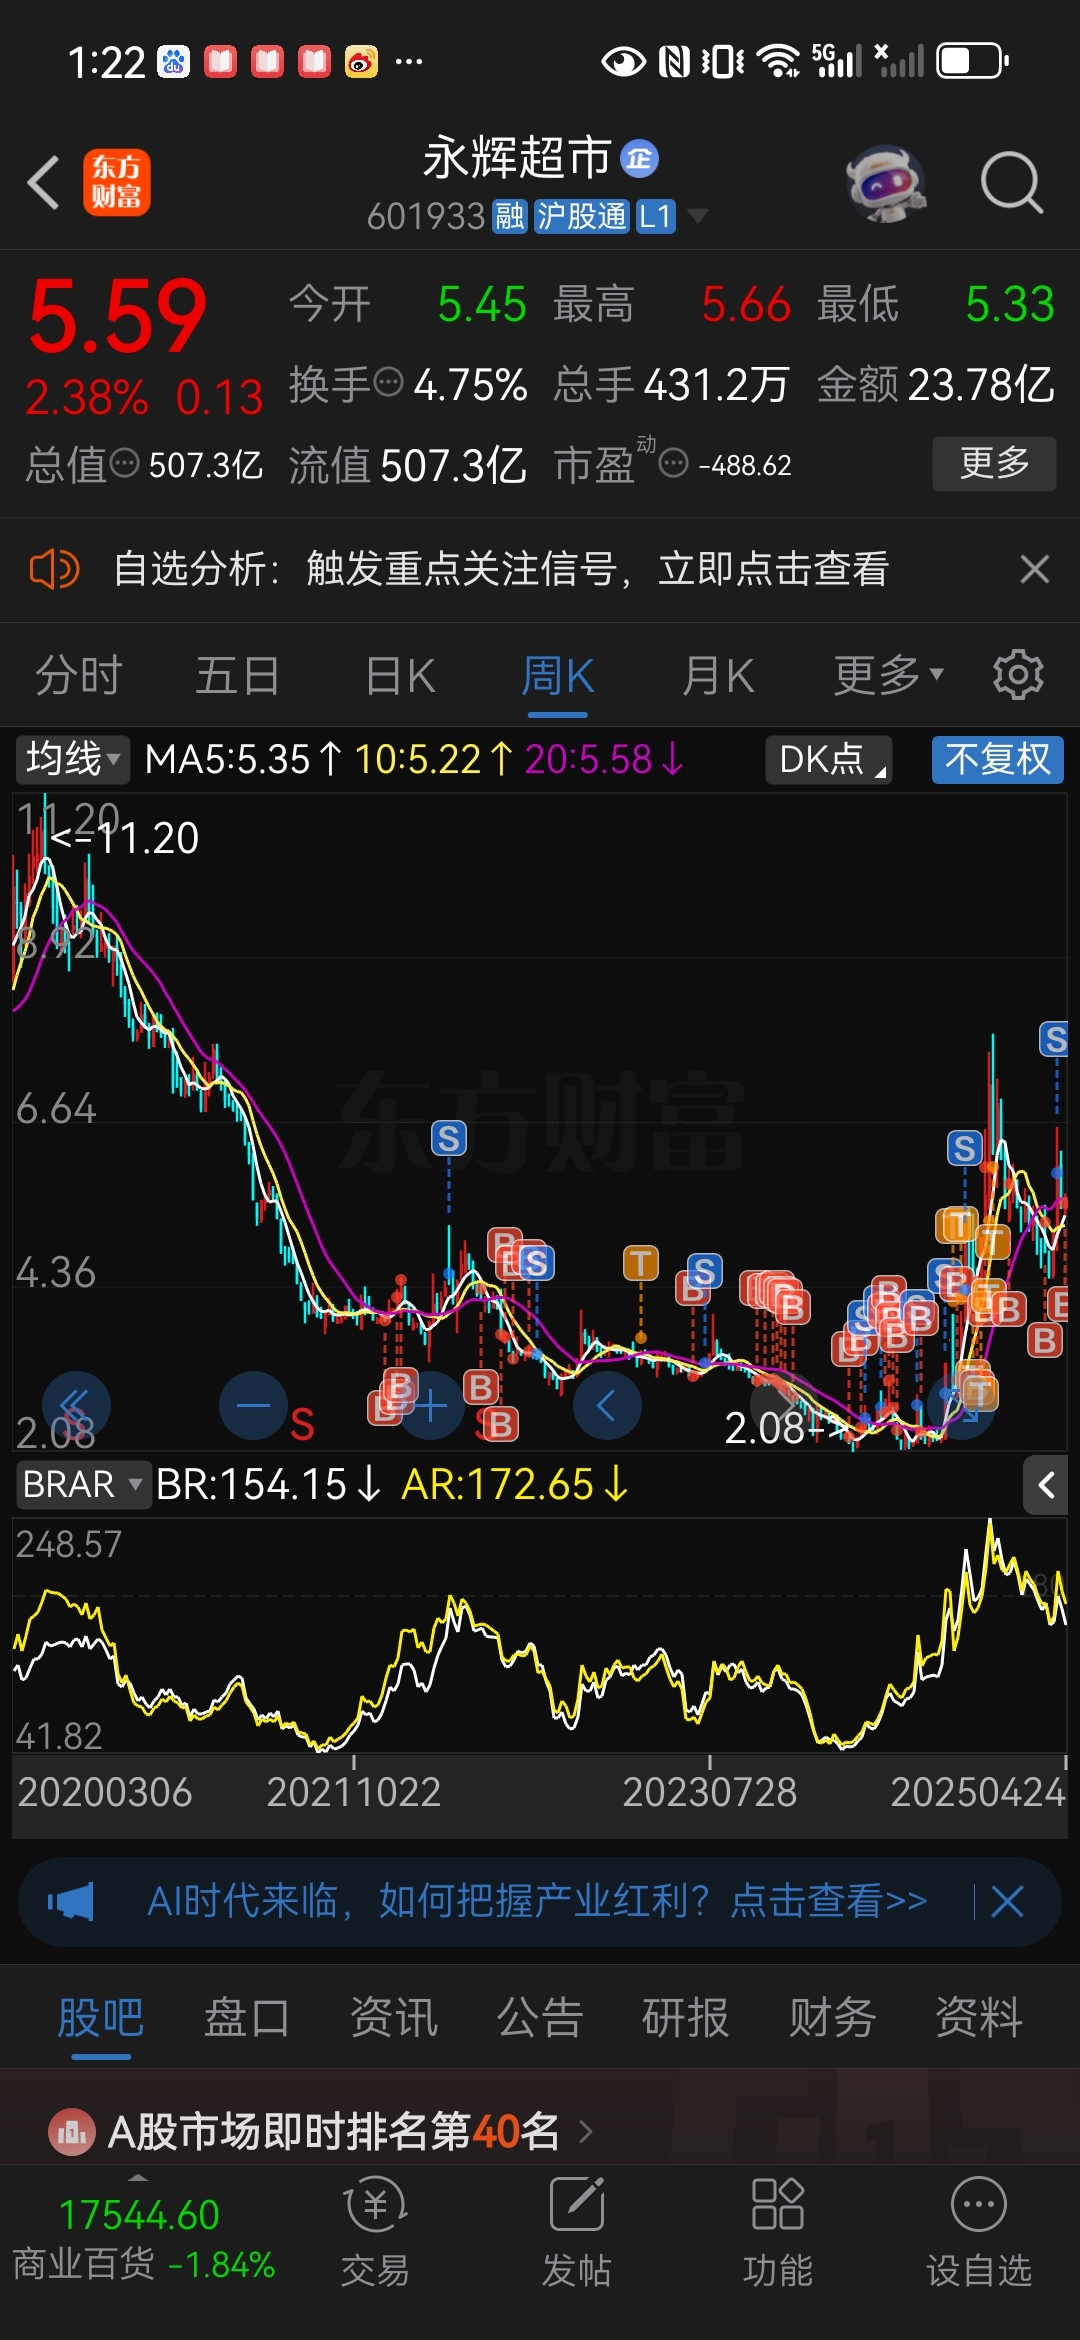This screenshot has width=1080, height=2340.
Task: Tap the 交易 trade button
Action: (375, 2232)
